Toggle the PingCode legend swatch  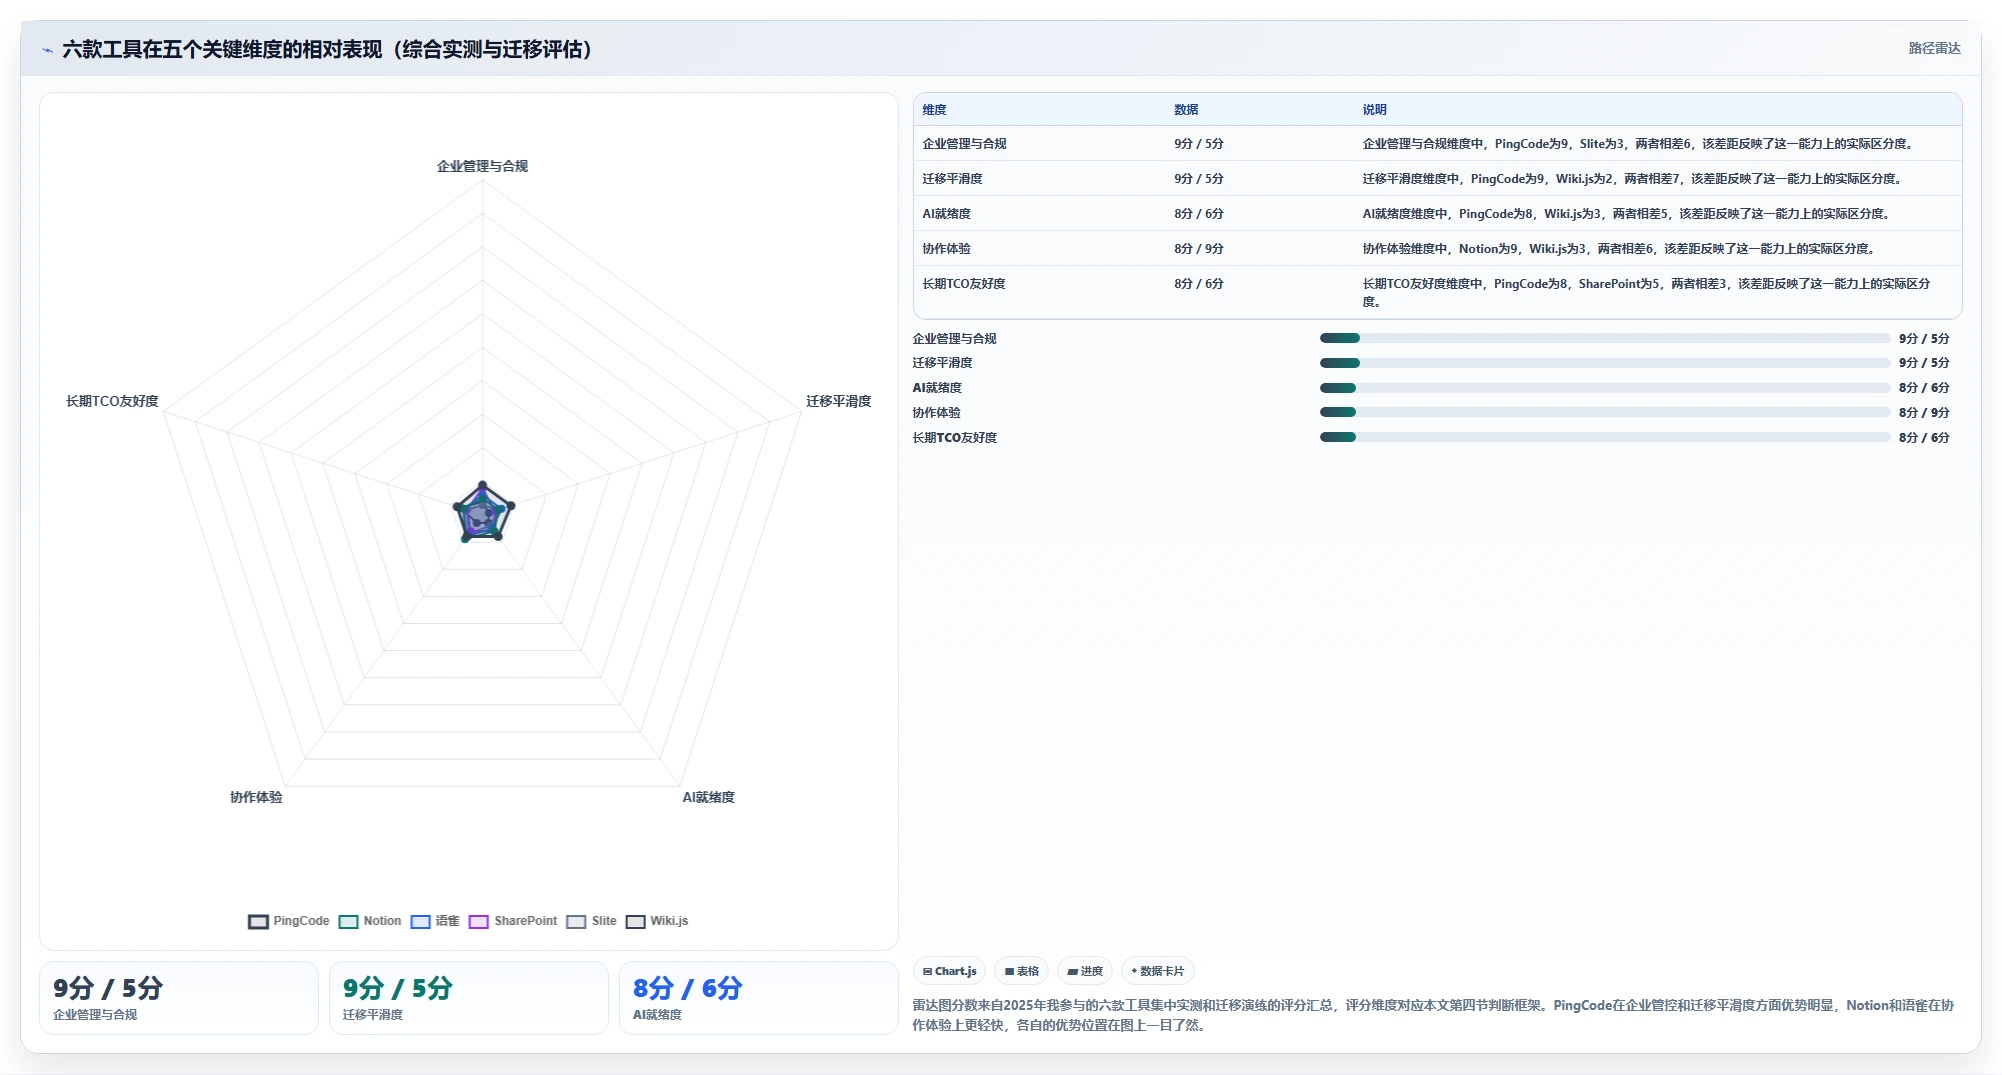[x=258, y=921]
